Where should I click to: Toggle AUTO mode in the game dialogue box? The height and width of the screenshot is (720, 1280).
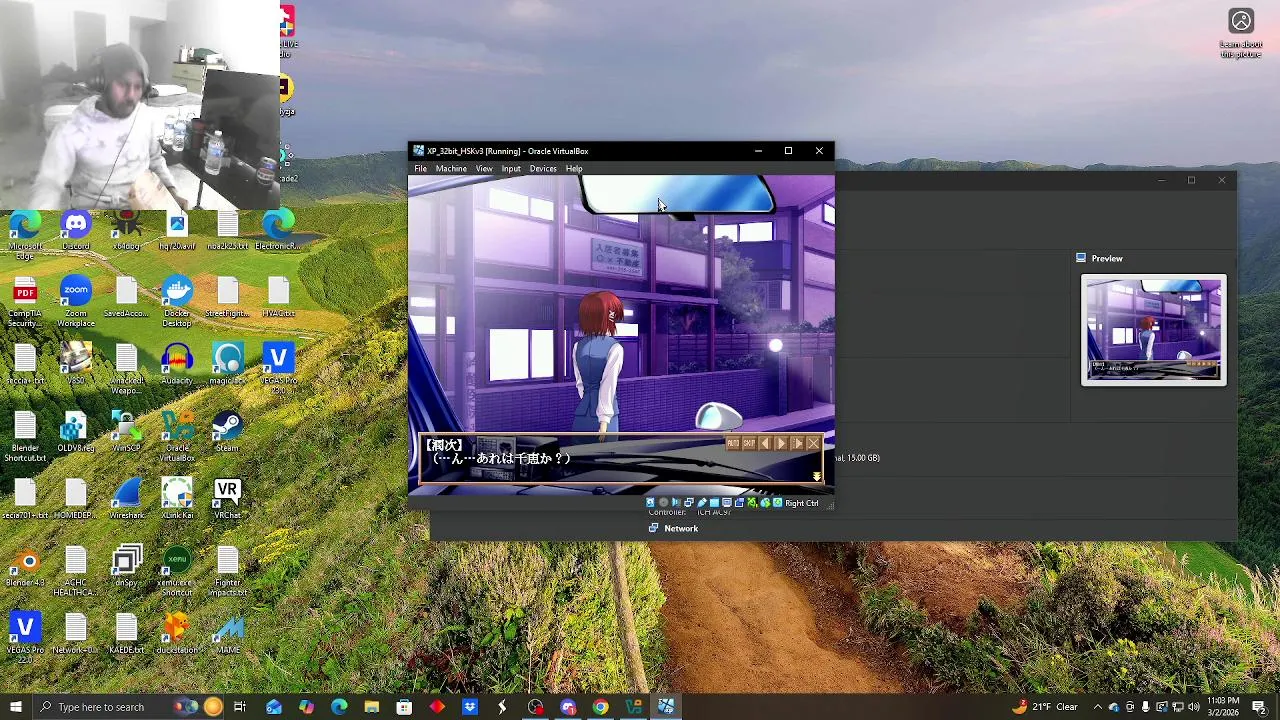(733, 443)
